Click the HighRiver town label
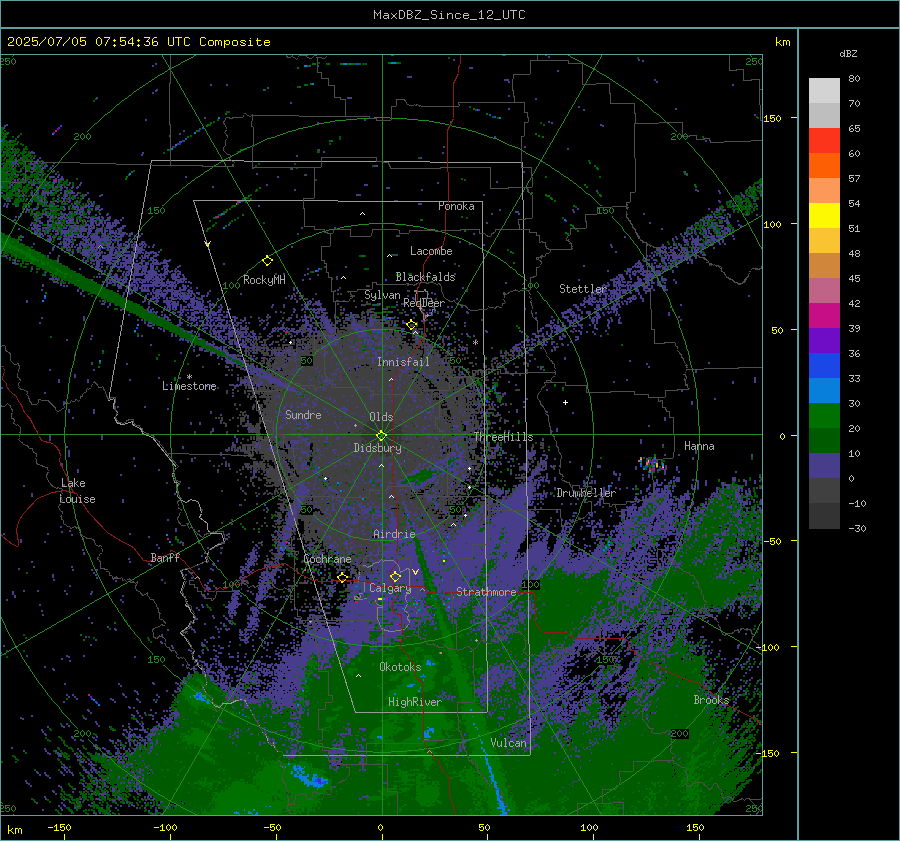 [x=414, y=702]
